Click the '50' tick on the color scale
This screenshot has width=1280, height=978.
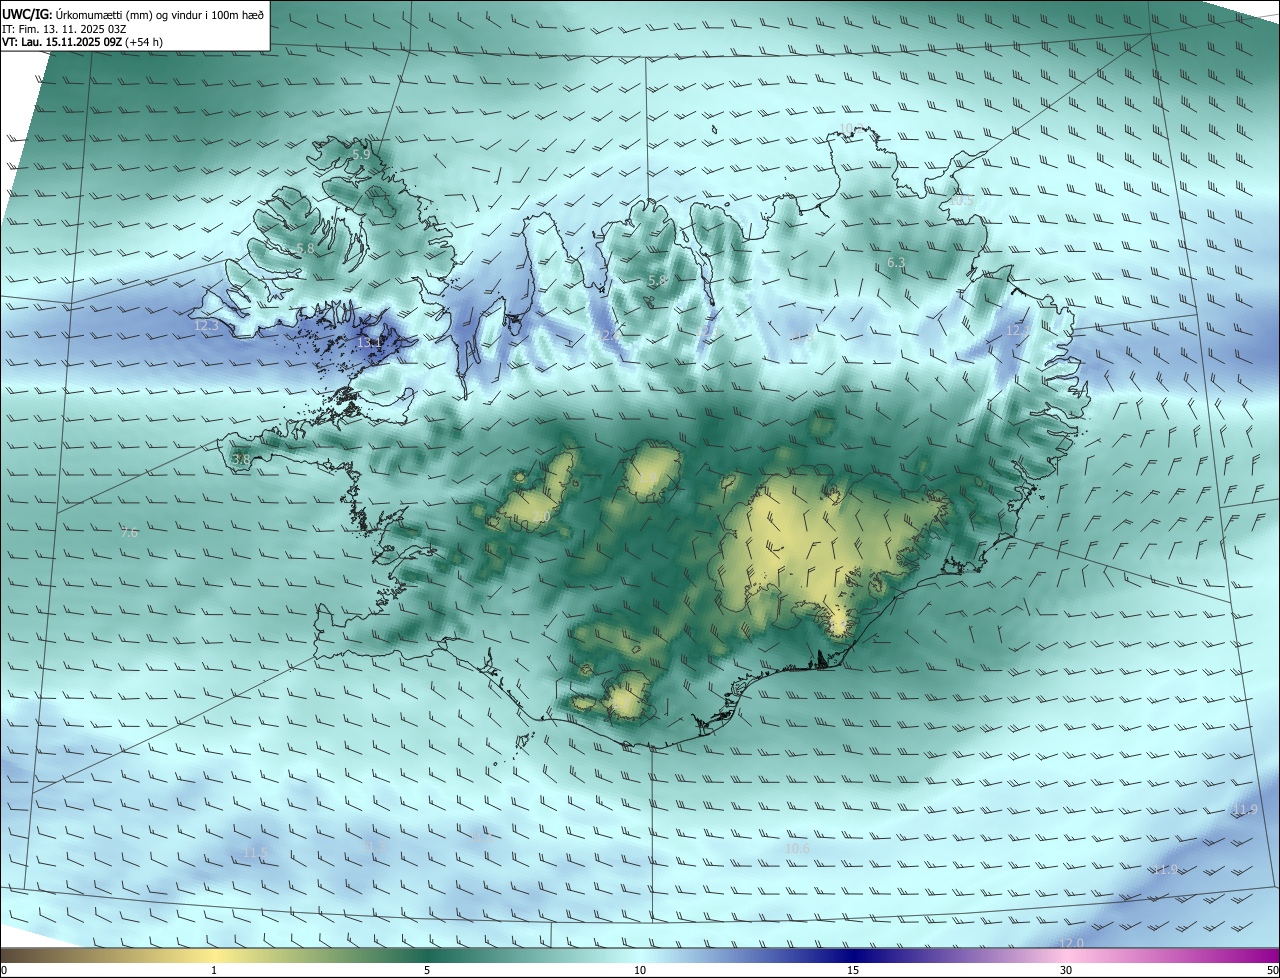tap(1272, 970)
